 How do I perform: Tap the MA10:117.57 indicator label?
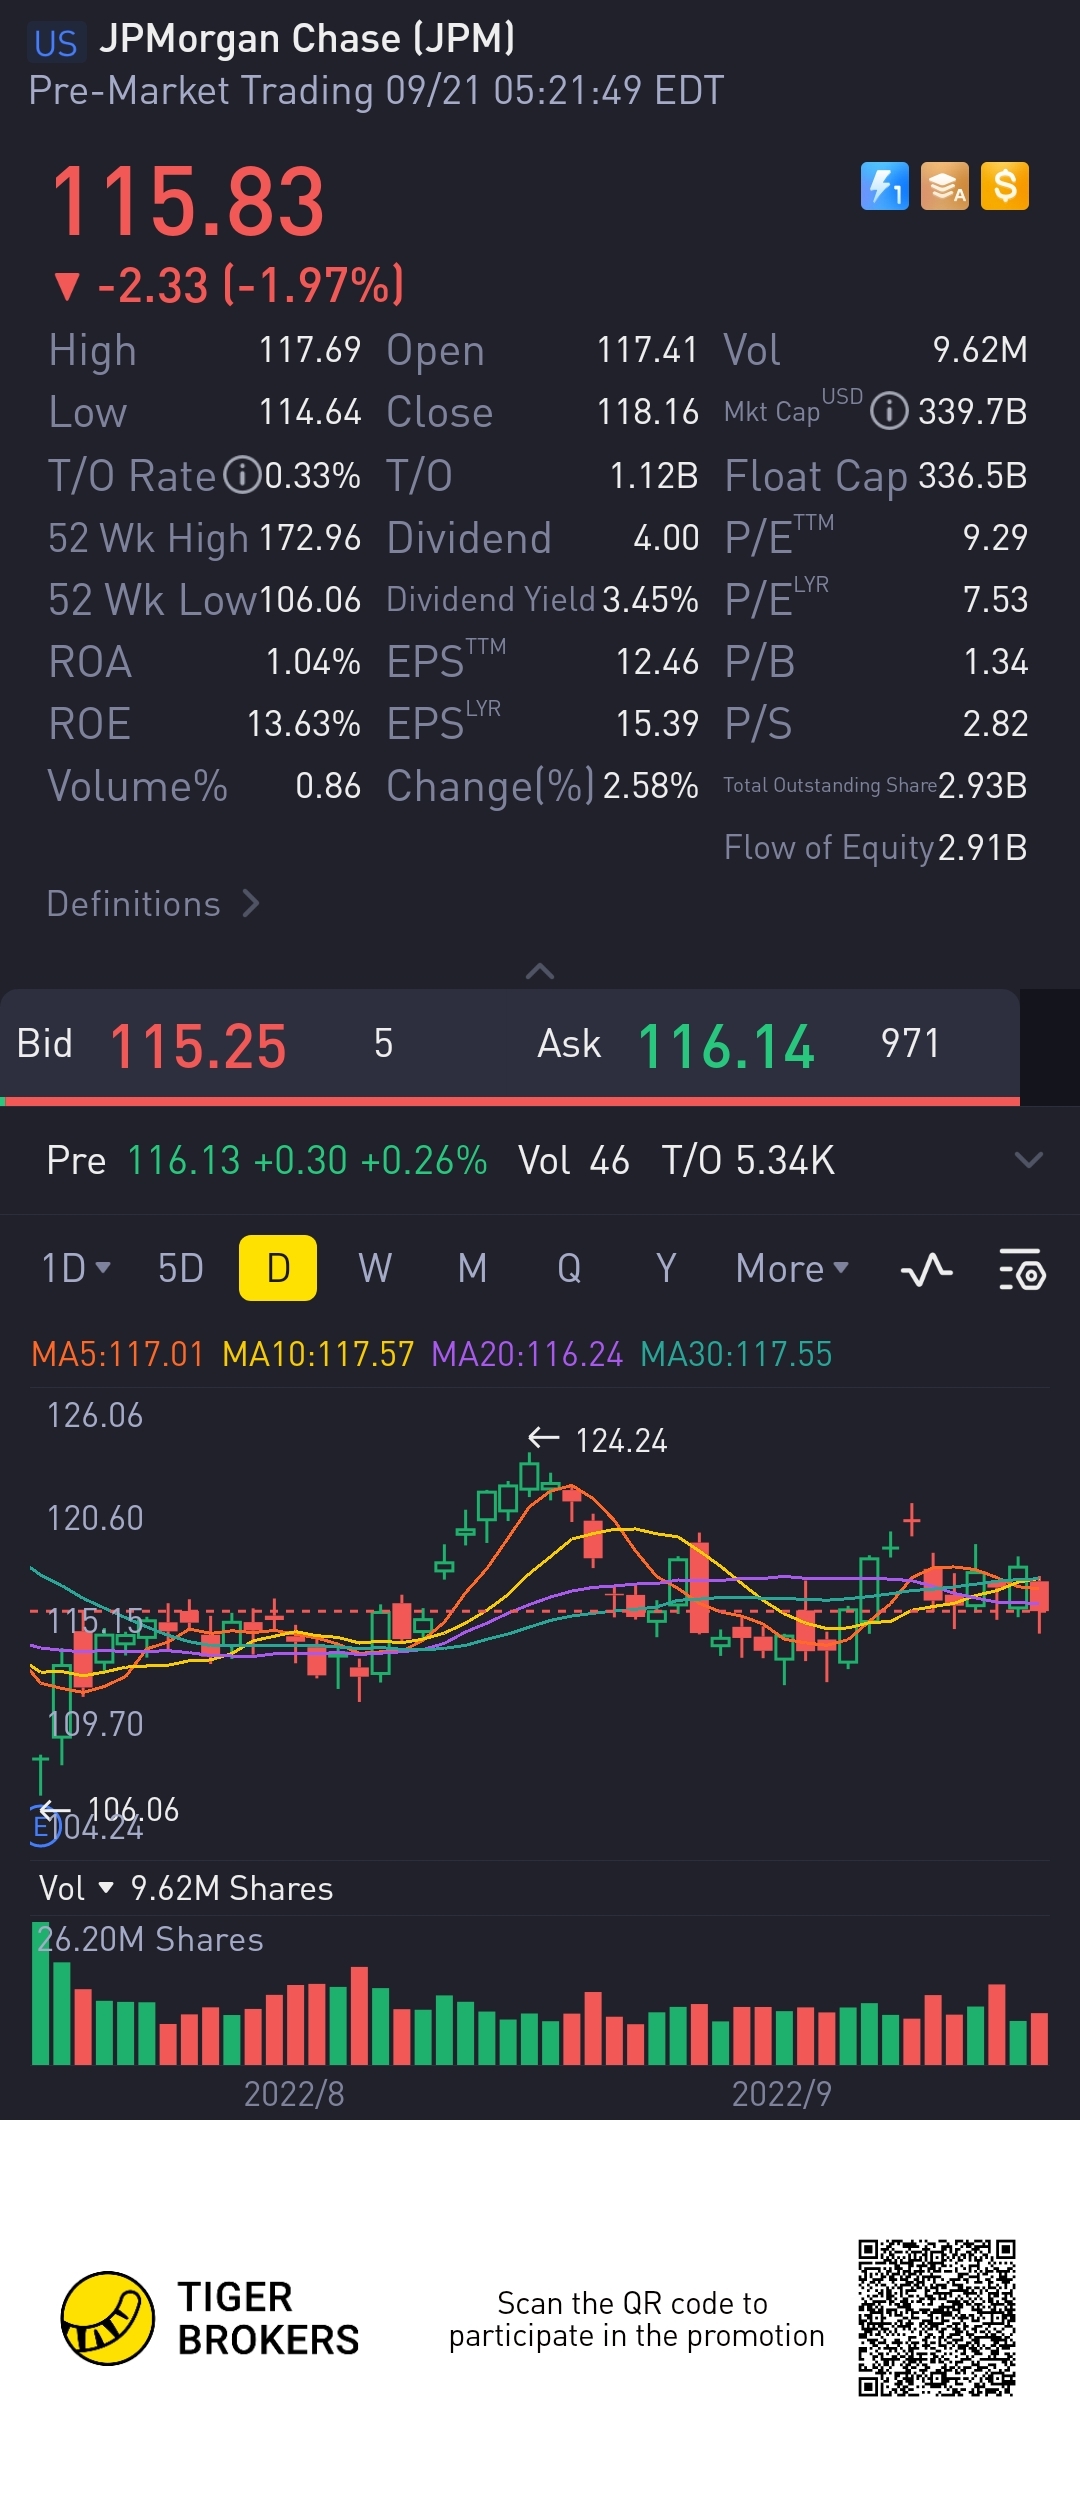(318, 1354)
